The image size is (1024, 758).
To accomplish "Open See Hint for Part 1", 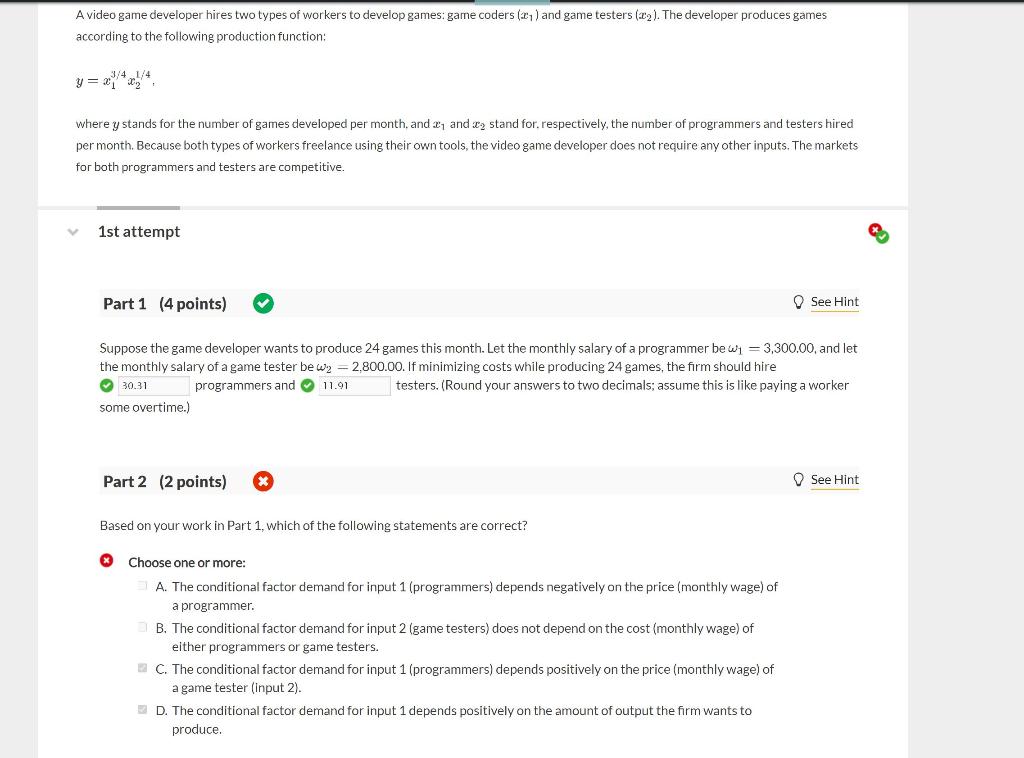I will click(835, 302).
